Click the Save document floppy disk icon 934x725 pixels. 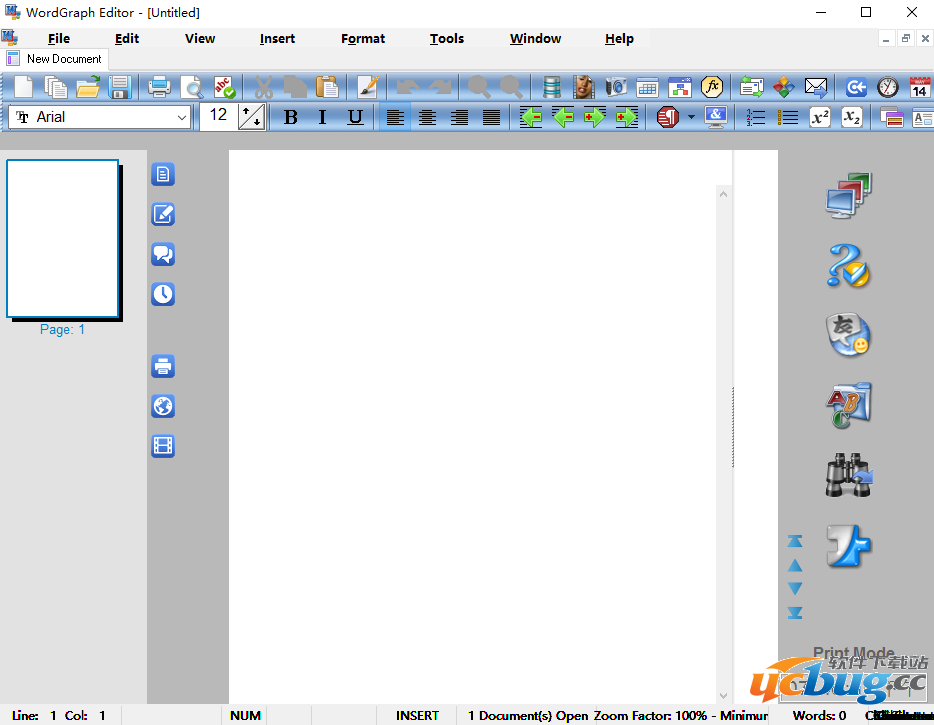point(120,87)
